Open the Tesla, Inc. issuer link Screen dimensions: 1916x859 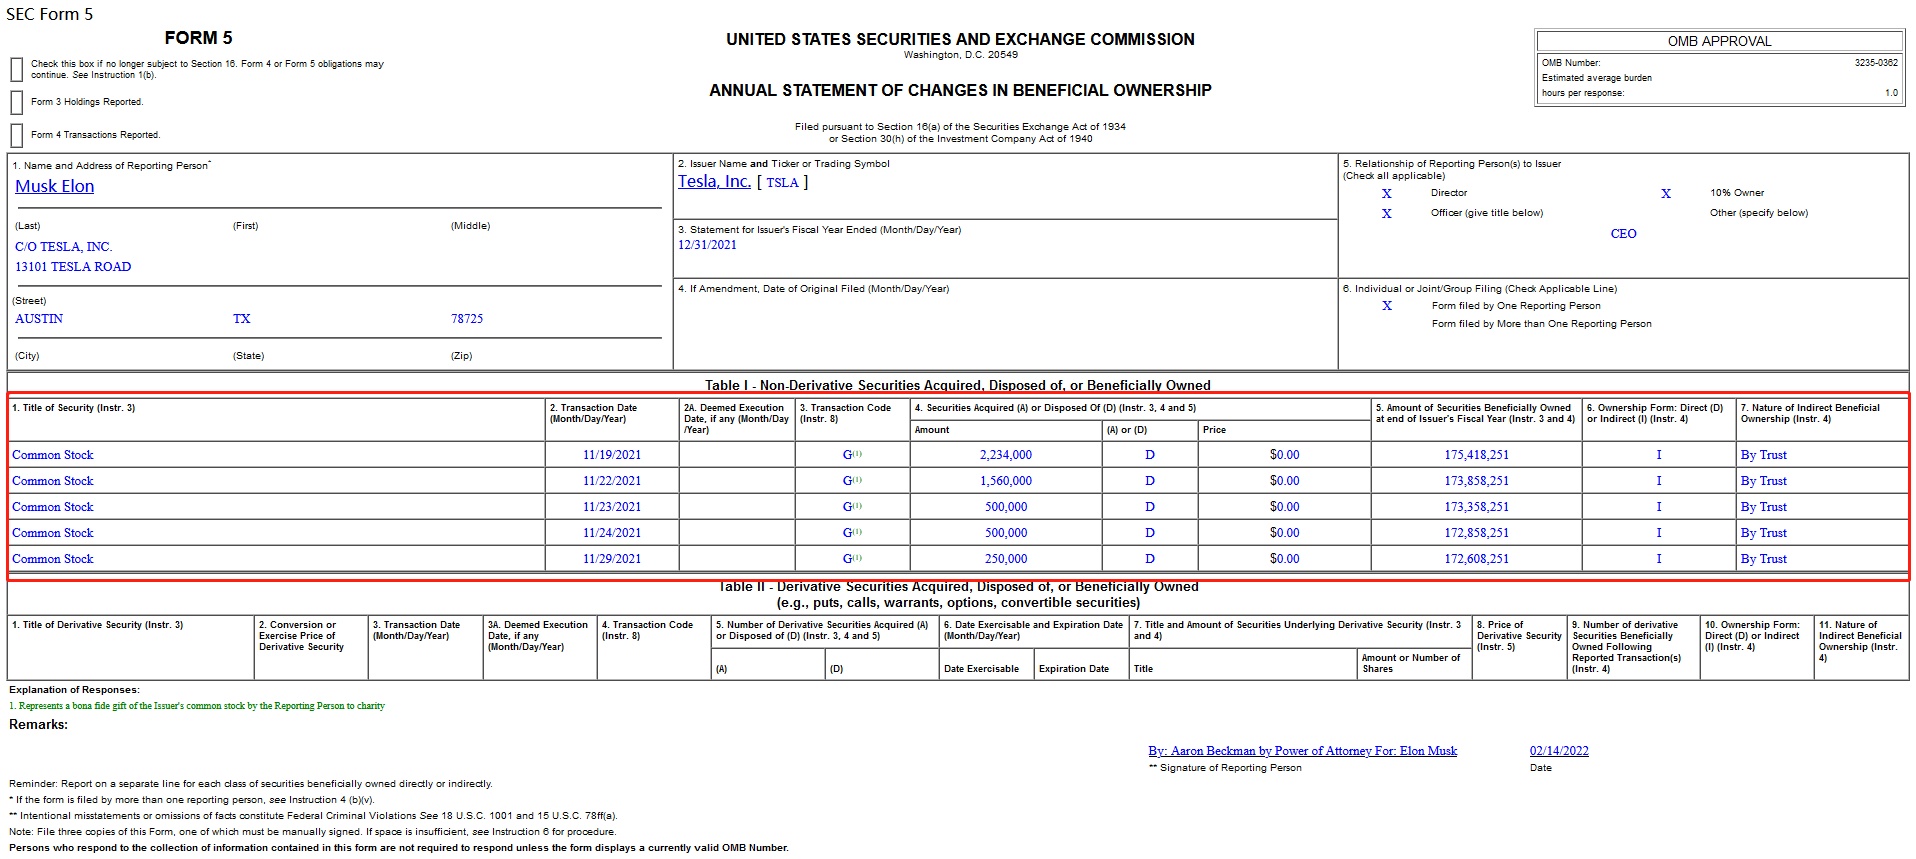[x=714, y=181]
